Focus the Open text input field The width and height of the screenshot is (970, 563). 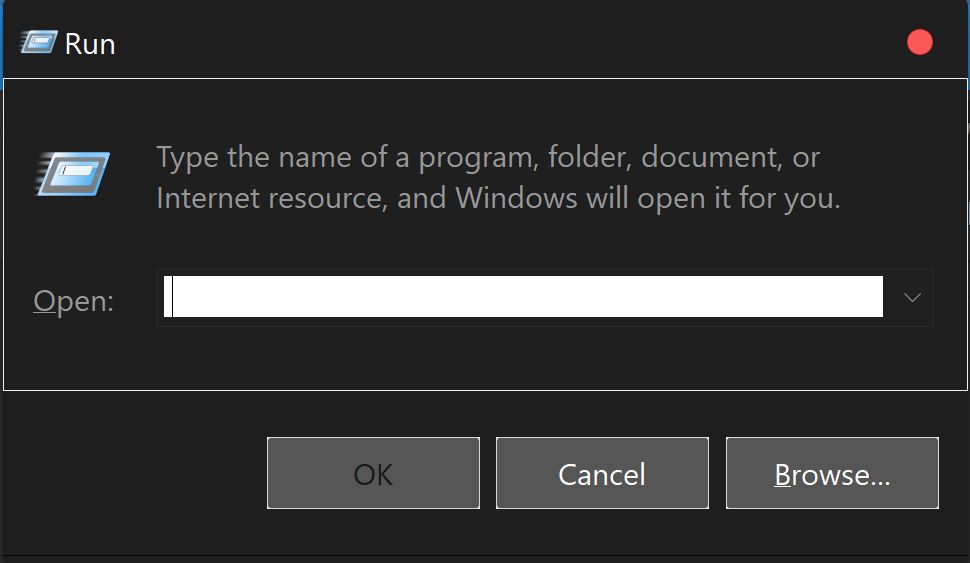520,298
